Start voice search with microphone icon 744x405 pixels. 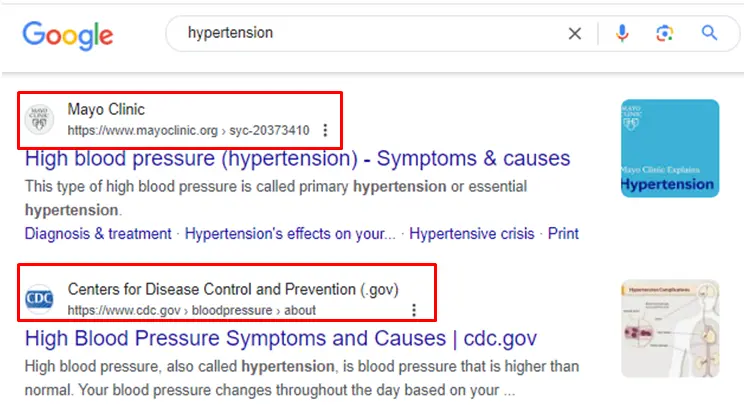tap(622, 33)
